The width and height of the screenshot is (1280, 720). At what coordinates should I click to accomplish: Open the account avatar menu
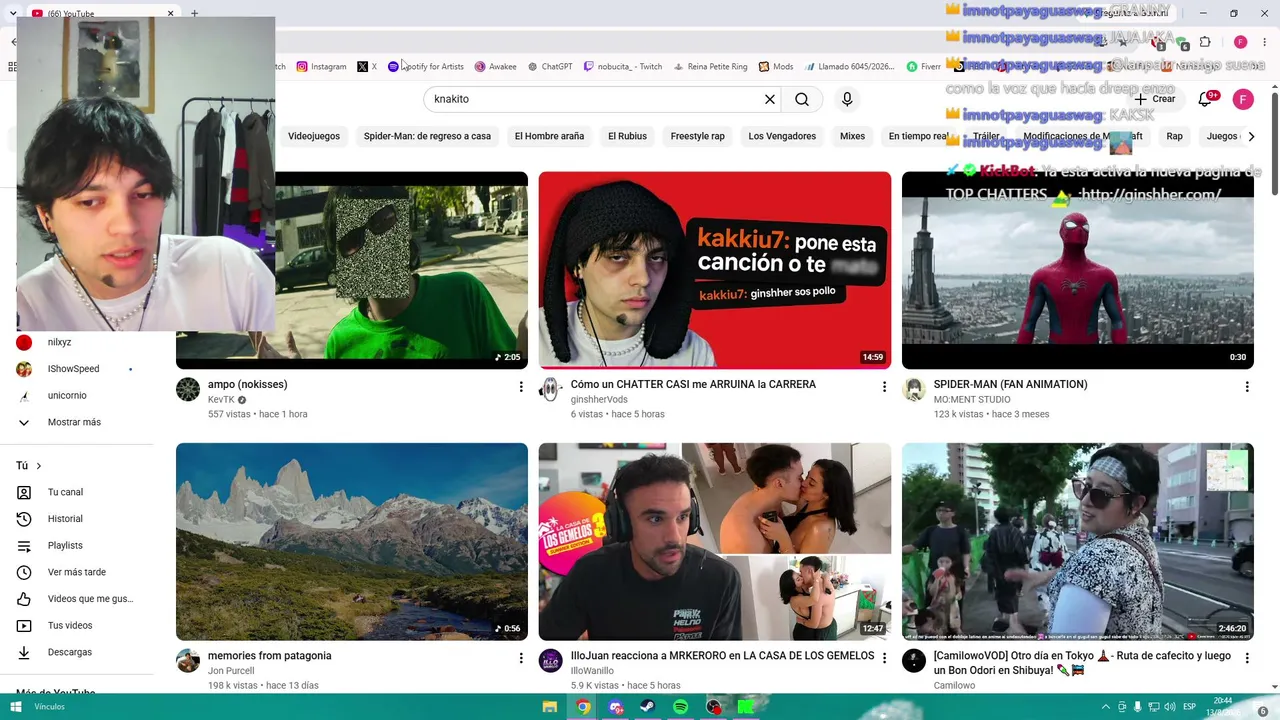tap(1243, 99)
